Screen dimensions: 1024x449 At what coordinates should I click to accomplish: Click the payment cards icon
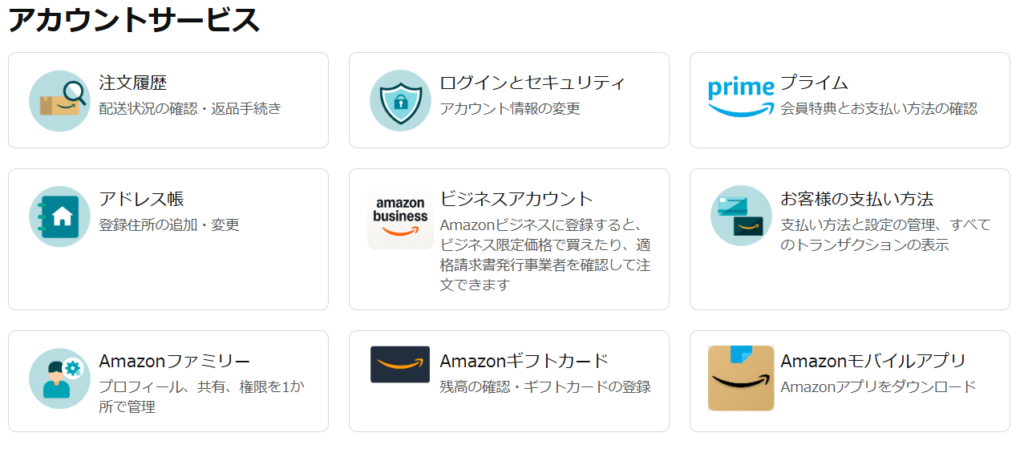(741, 216)
